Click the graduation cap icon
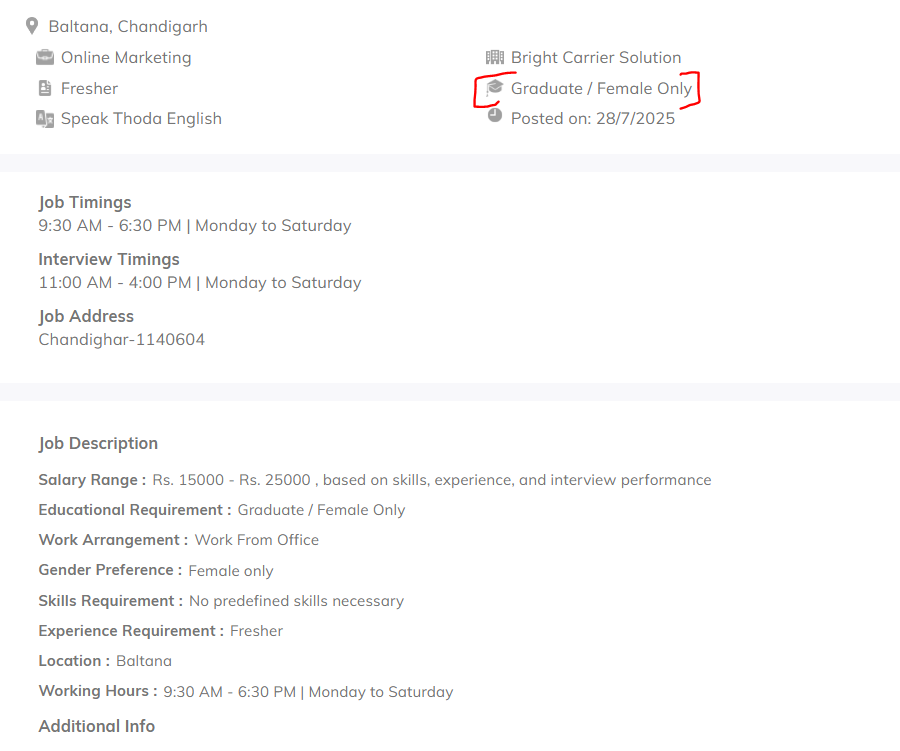Screen dimensions: 900x751 click(495, 88)
